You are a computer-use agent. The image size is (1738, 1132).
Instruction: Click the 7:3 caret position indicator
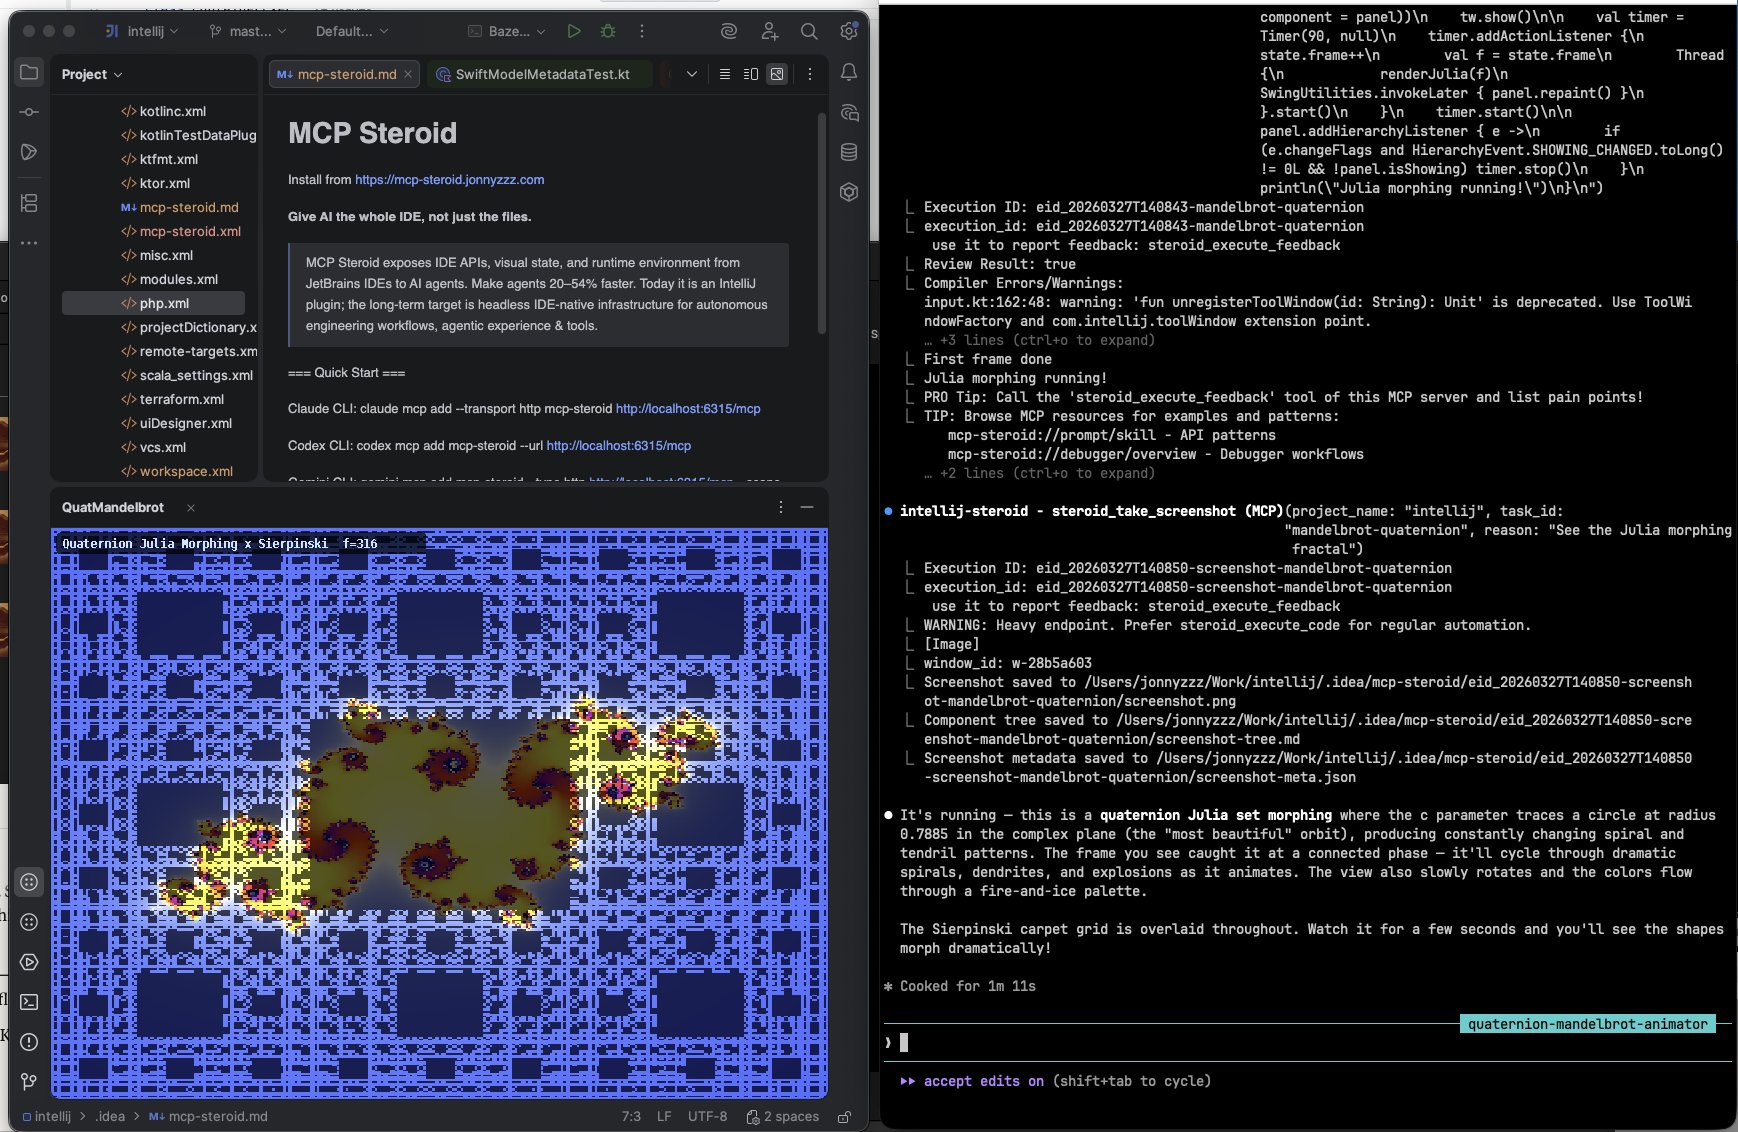tap(631, 1116)
